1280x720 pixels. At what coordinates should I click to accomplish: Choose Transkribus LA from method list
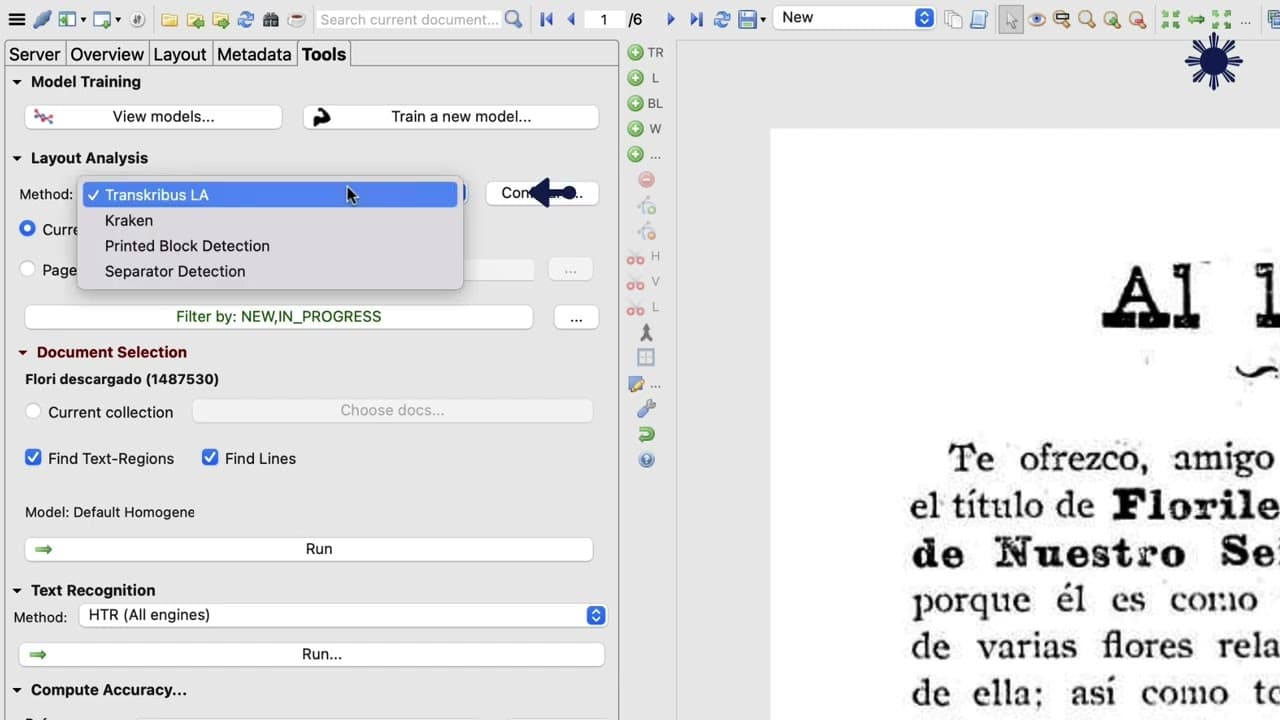[x=270, y=195]
